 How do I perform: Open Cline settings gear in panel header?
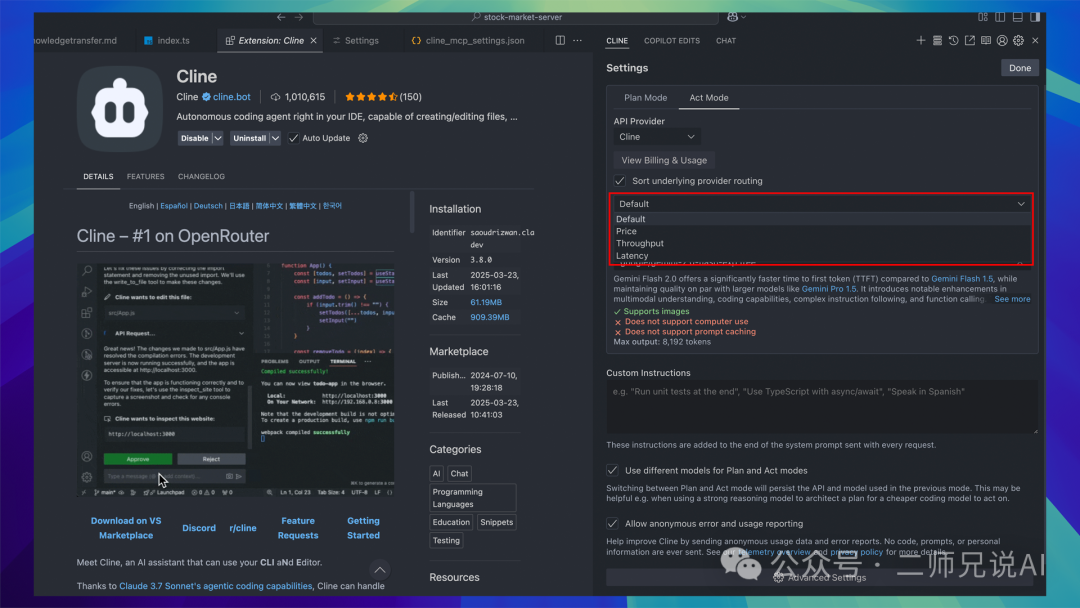pyautogui.click(x=1019, y=41)
